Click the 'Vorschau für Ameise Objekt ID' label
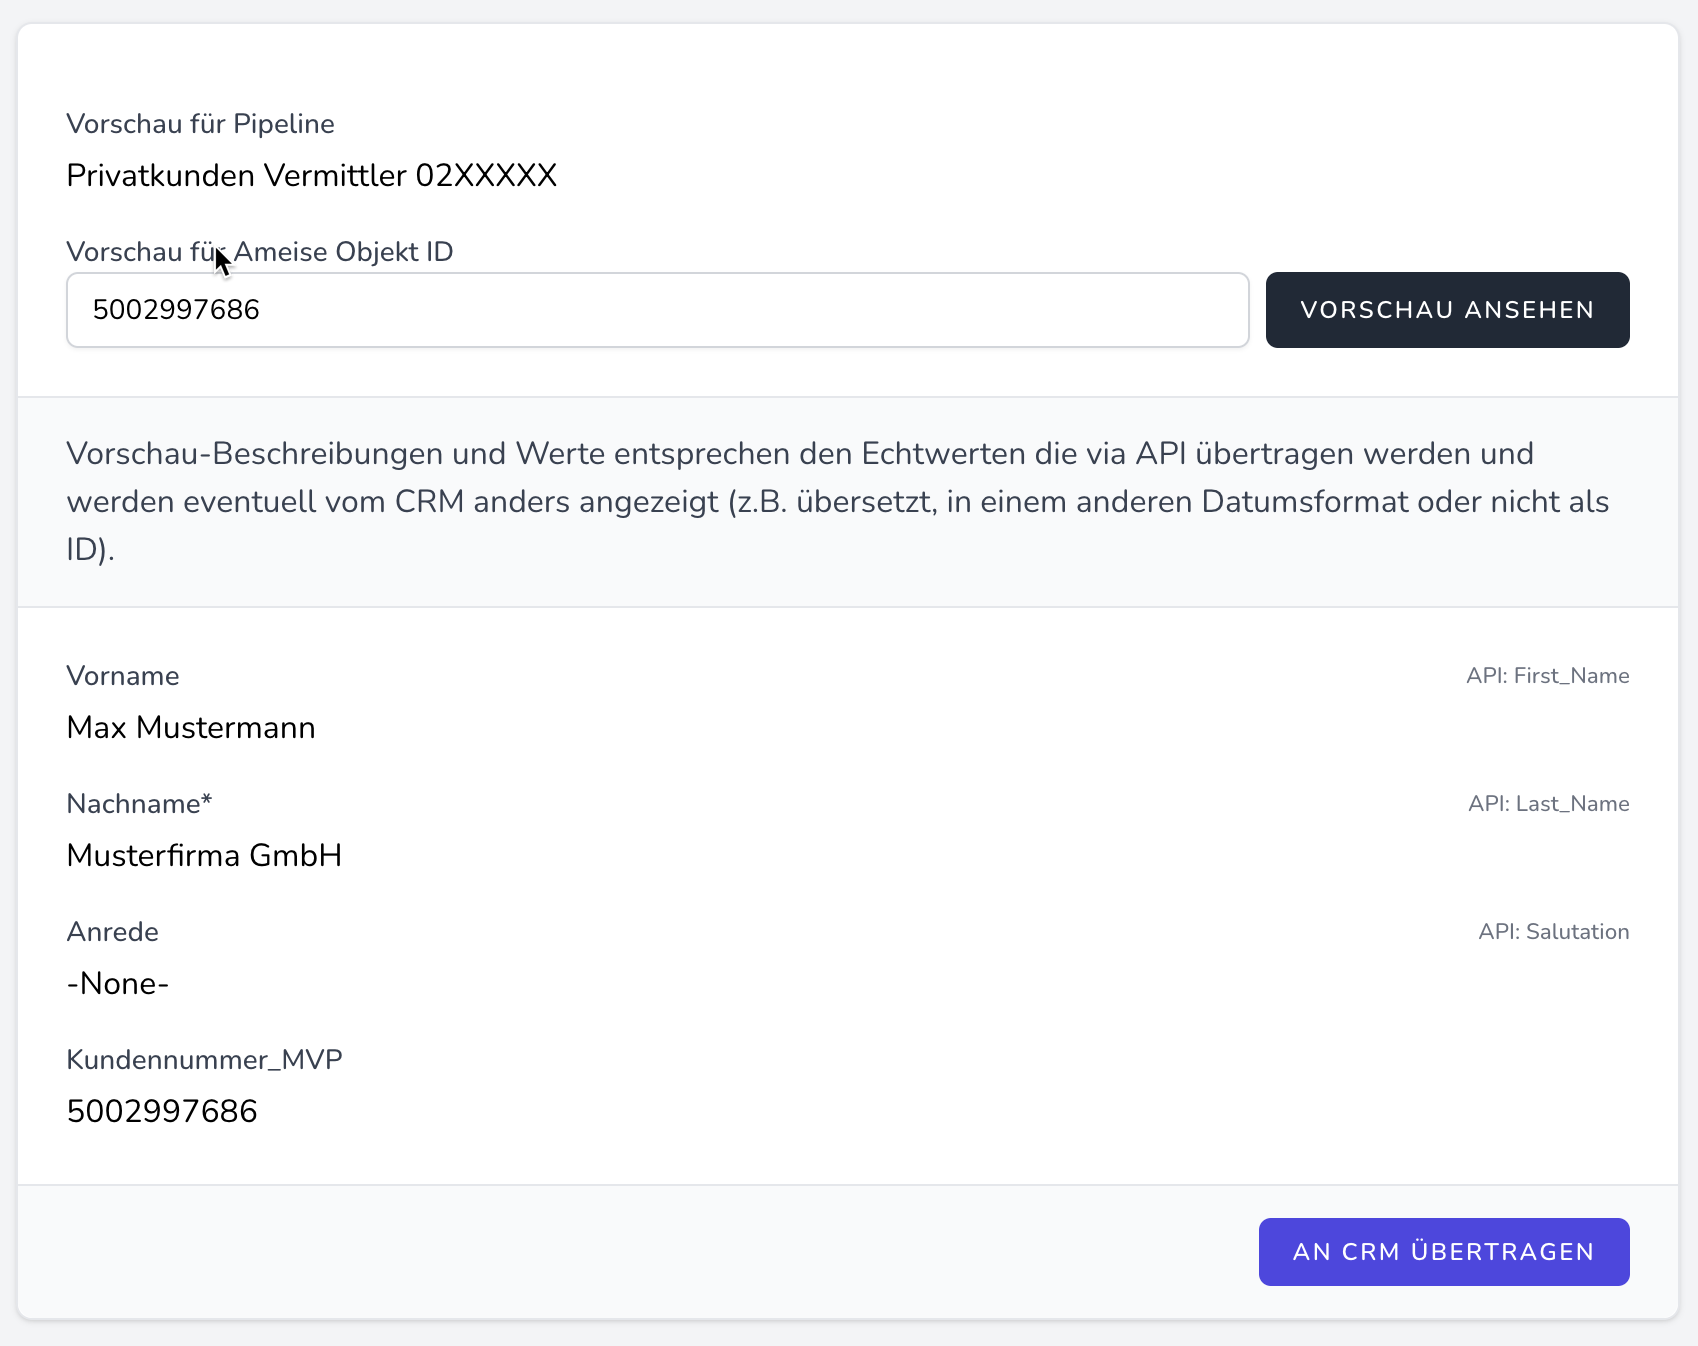The height and width of the screenshot is (1346, 1698). 260,252
